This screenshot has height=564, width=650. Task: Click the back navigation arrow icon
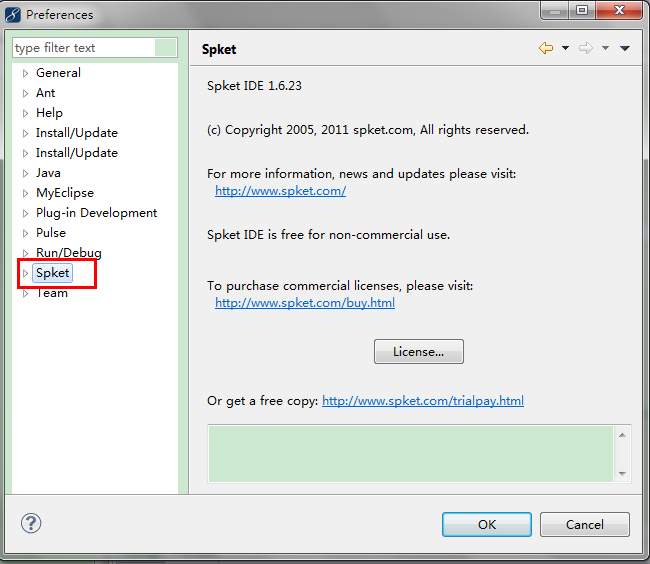[546, 48]
